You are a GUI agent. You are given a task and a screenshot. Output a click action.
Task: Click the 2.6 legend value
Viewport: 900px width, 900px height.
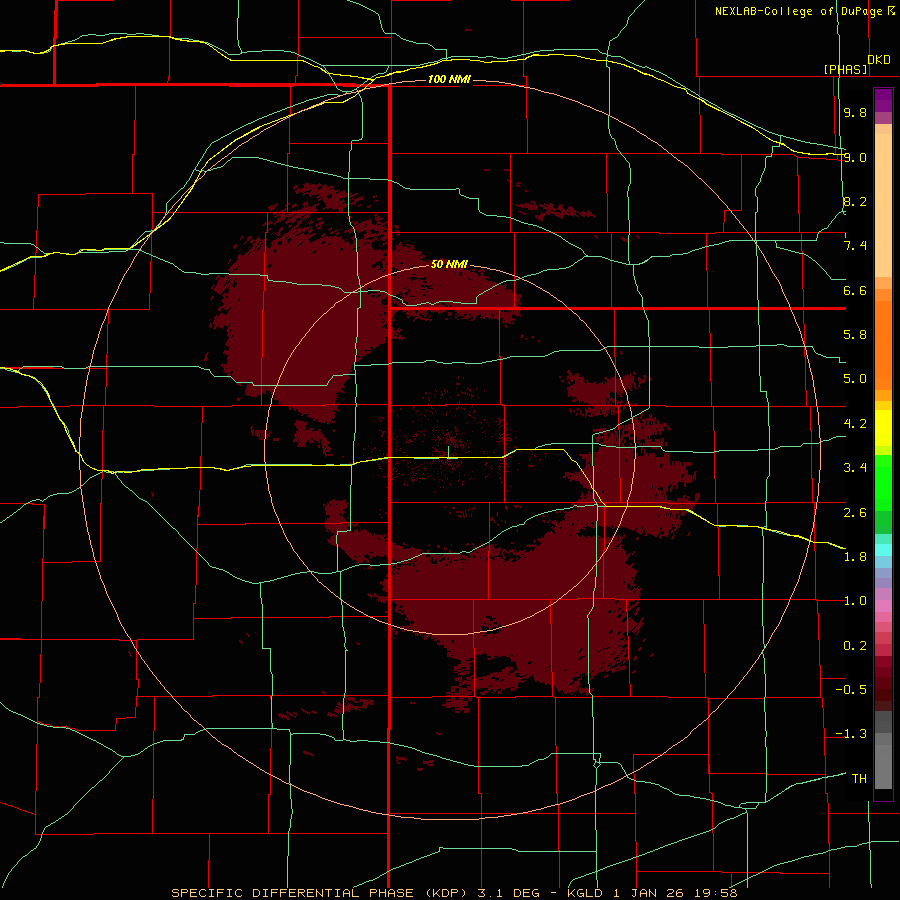pyautogui.click(x=855, y=513)
